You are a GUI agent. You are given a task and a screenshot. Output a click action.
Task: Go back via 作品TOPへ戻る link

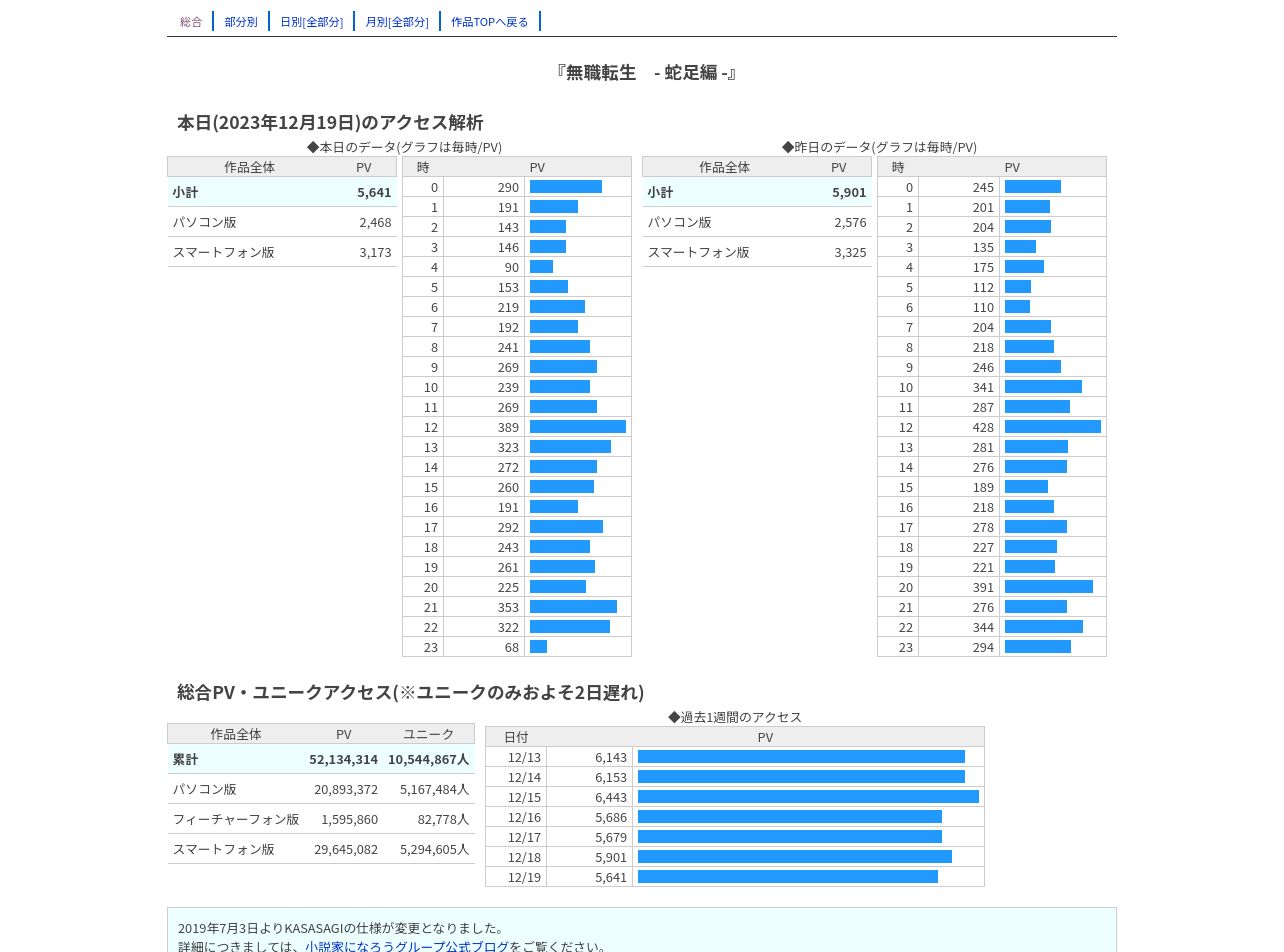point(490,21)
